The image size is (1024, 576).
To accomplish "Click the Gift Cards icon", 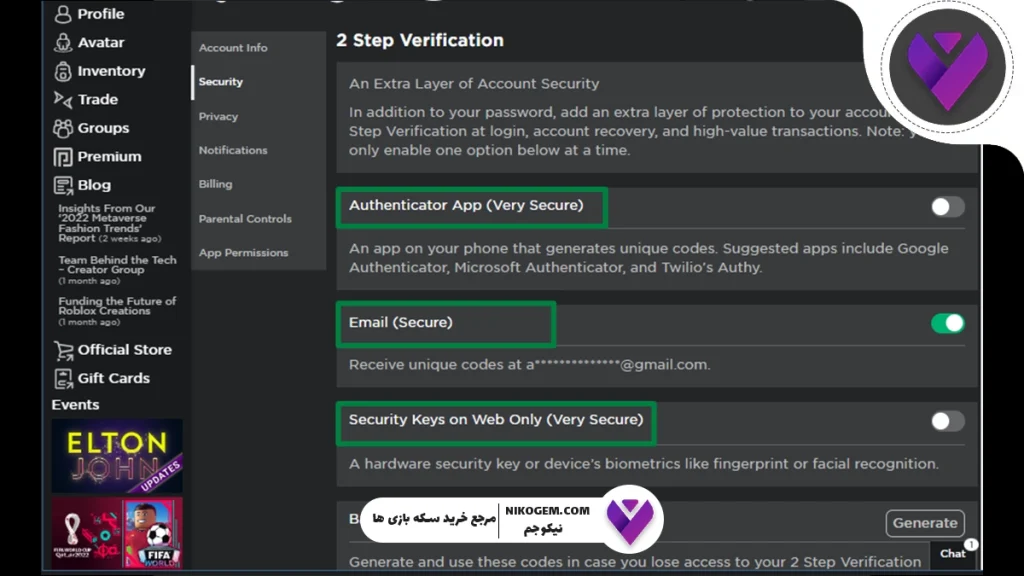I will pos(113,378).
